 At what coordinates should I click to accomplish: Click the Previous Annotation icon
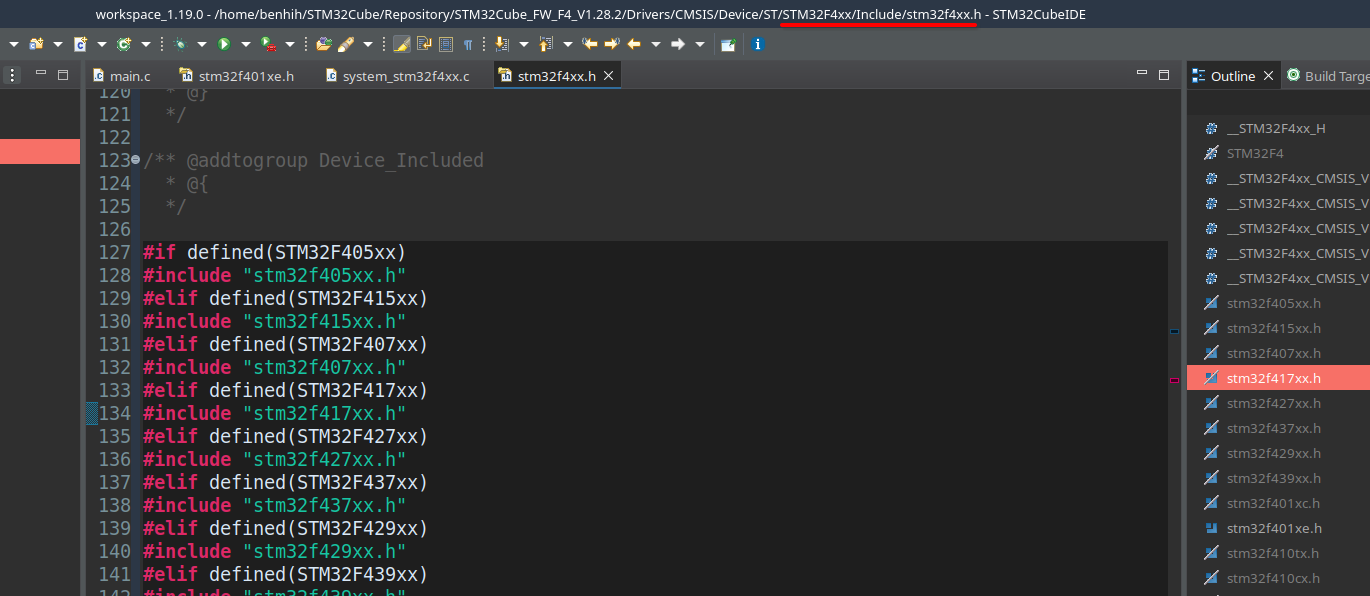tap(545, 44)
